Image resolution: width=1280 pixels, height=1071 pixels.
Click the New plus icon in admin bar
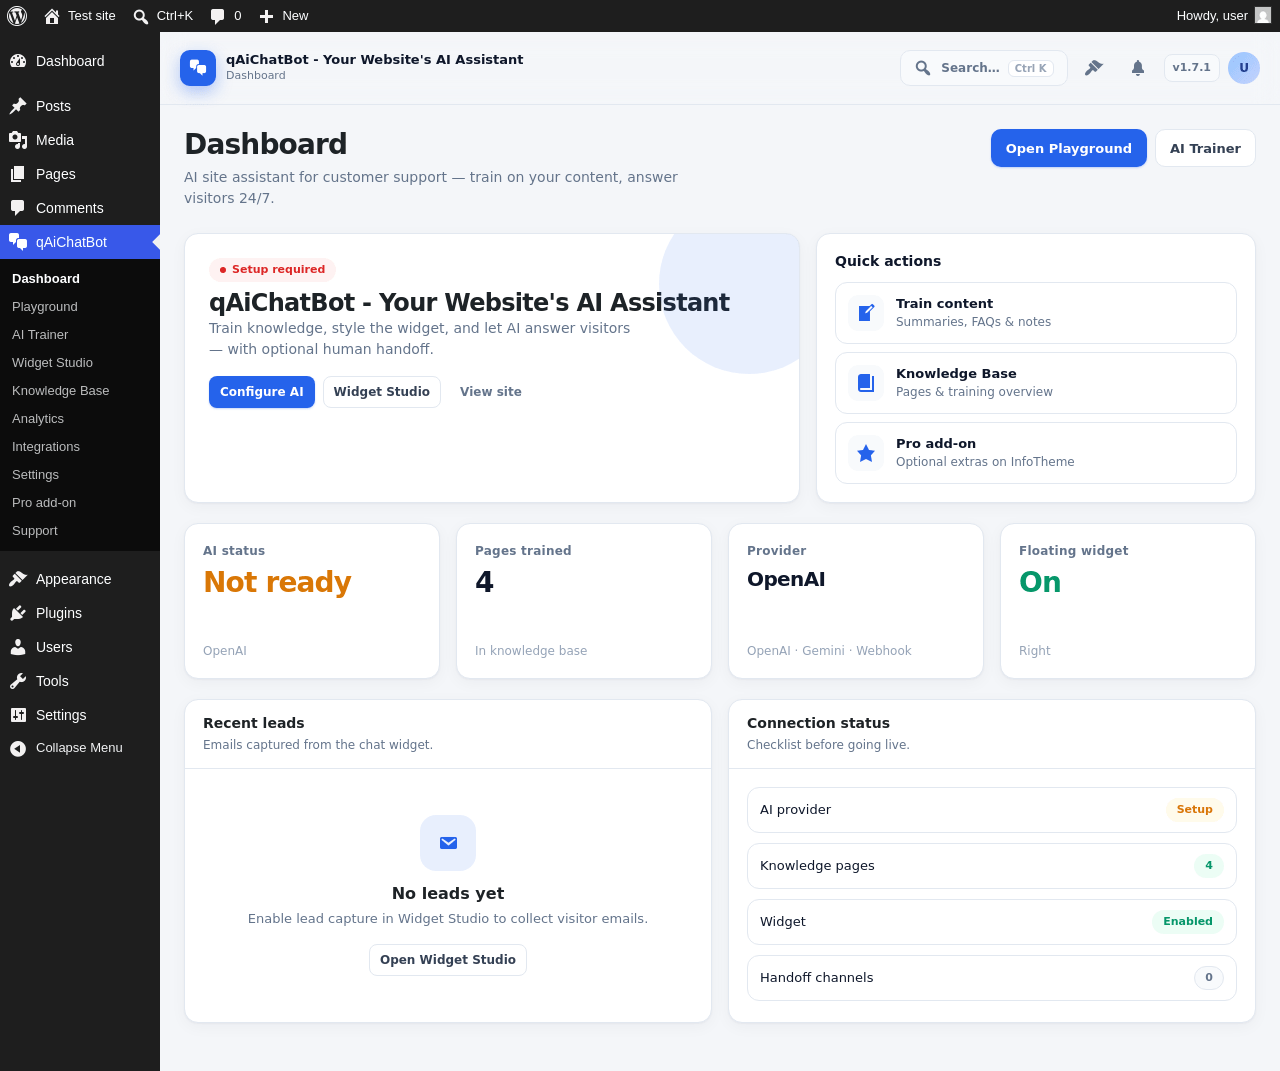[x=266, y=16]
